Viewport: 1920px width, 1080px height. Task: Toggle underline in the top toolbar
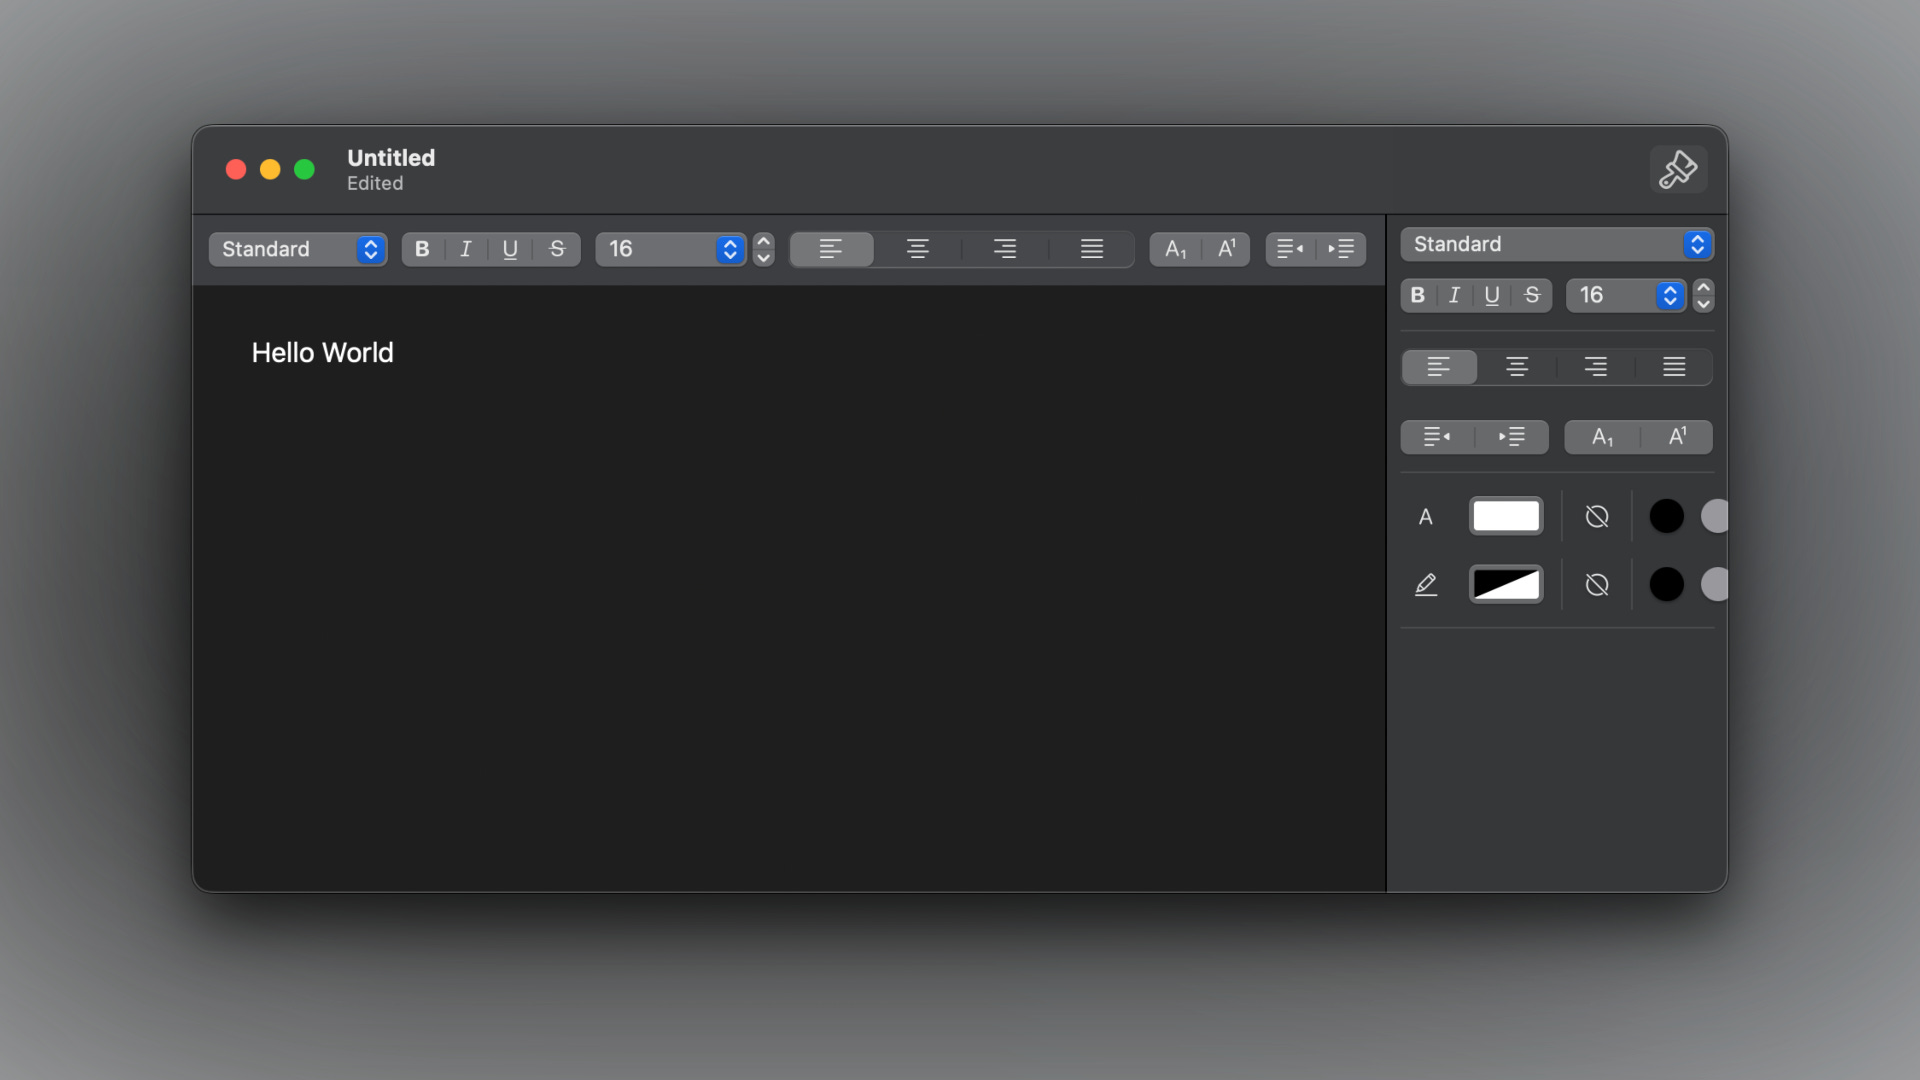pos(510,249)
